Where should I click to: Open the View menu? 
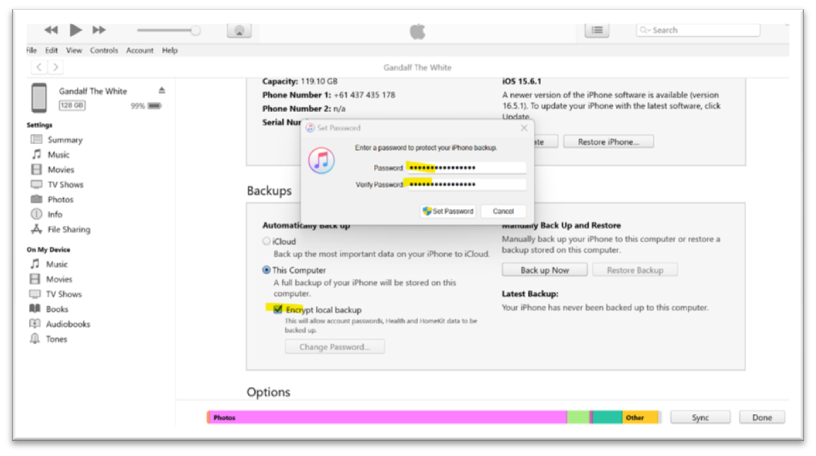pos(74,50)
